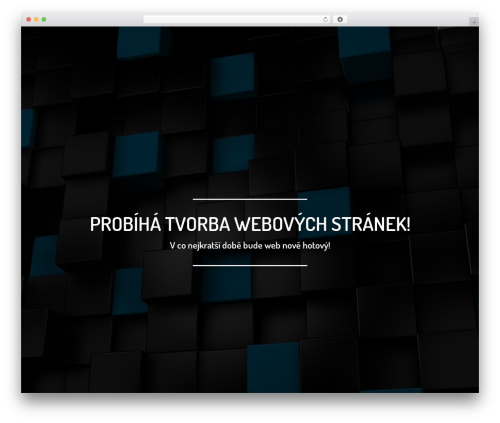Click the downloads icon beside address bar

coord(340,19)
